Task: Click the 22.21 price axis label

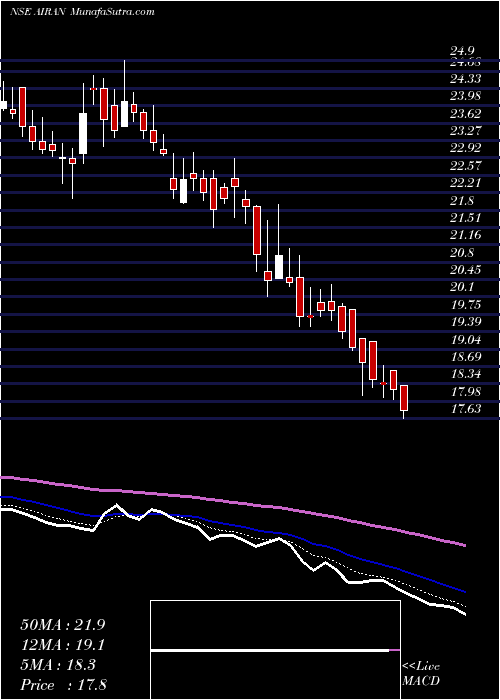Action: [x=465, y=183]
